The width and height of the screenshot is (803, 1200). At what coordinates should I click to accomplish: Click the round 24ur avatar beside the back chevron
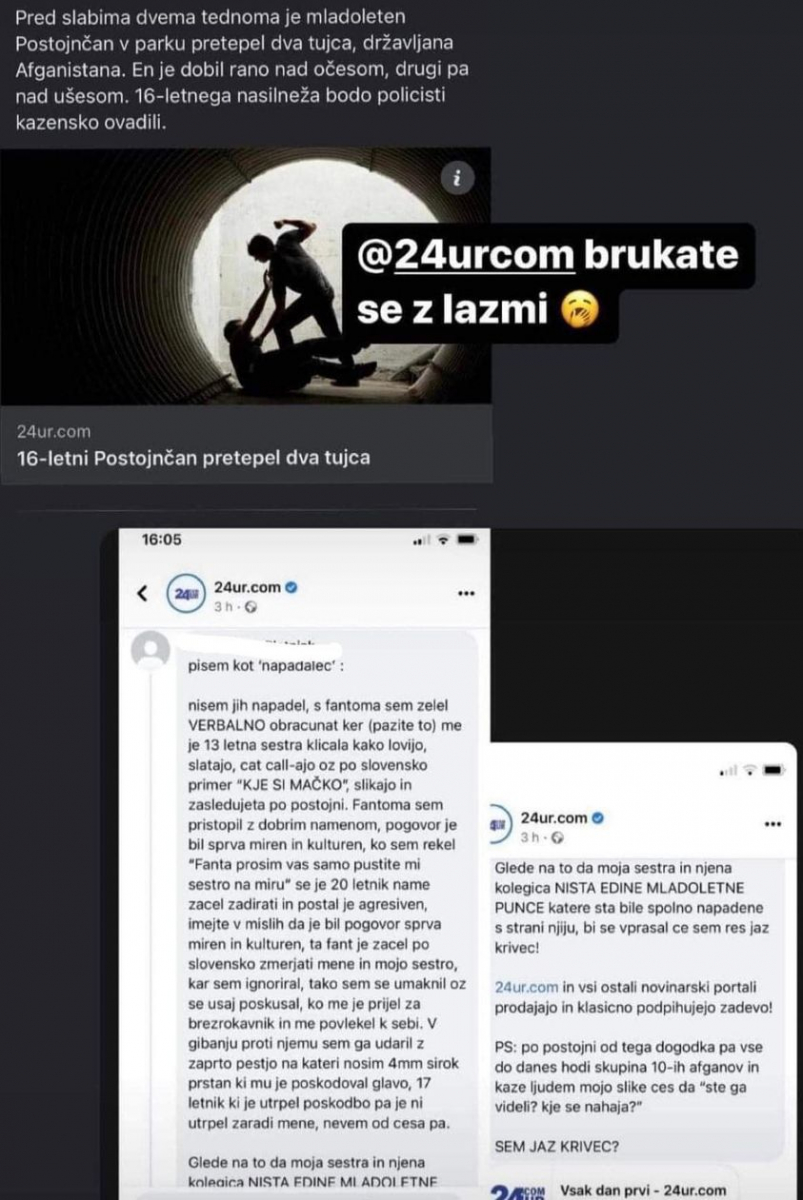[181, 594]
